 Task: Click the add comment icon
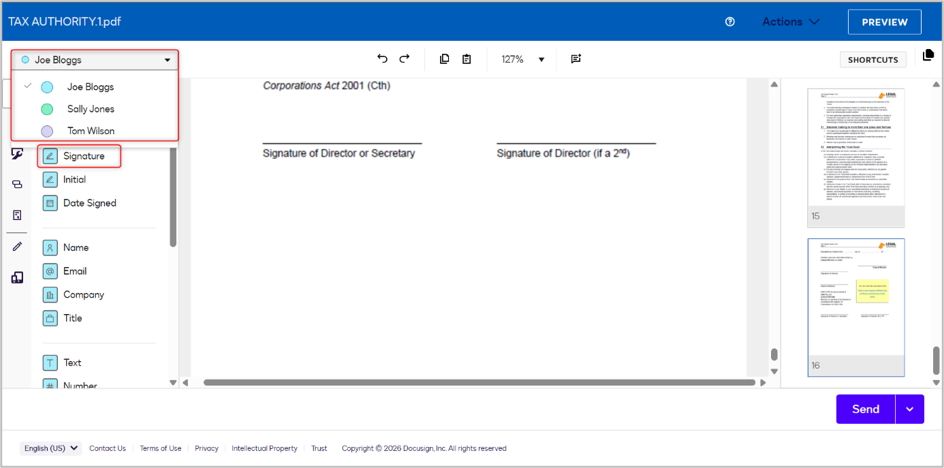pyautogui.click(x=576, y=59)
